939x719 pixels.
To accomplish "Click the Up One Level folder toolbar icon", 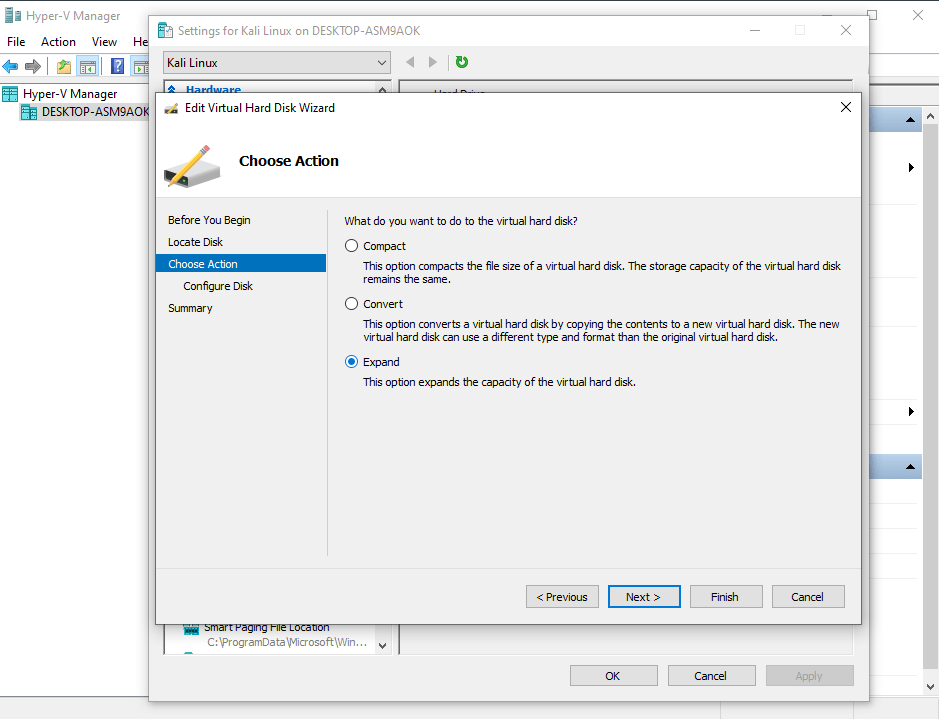I will 64,66.
